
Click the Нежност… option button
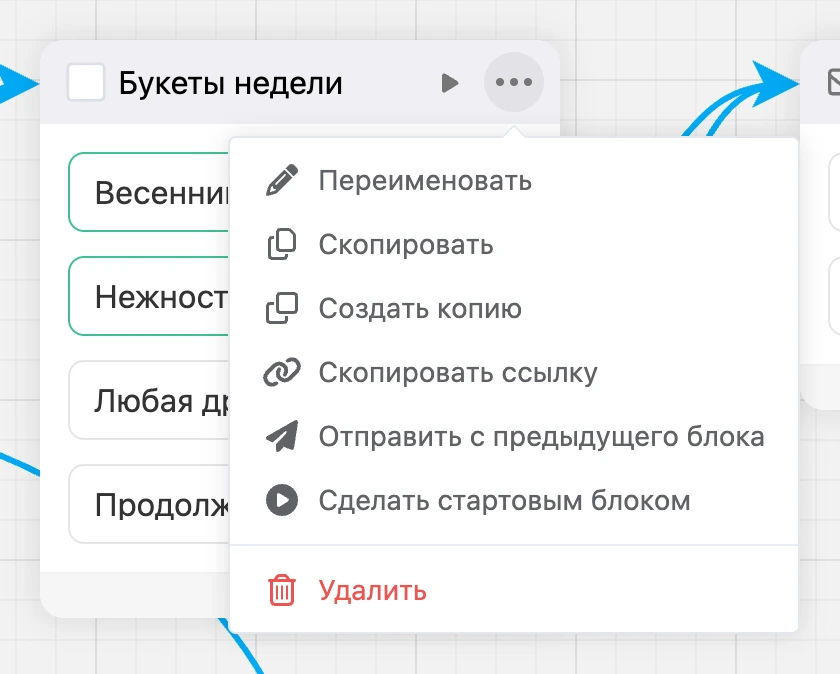pyautogui.click(x=149, y=296)
